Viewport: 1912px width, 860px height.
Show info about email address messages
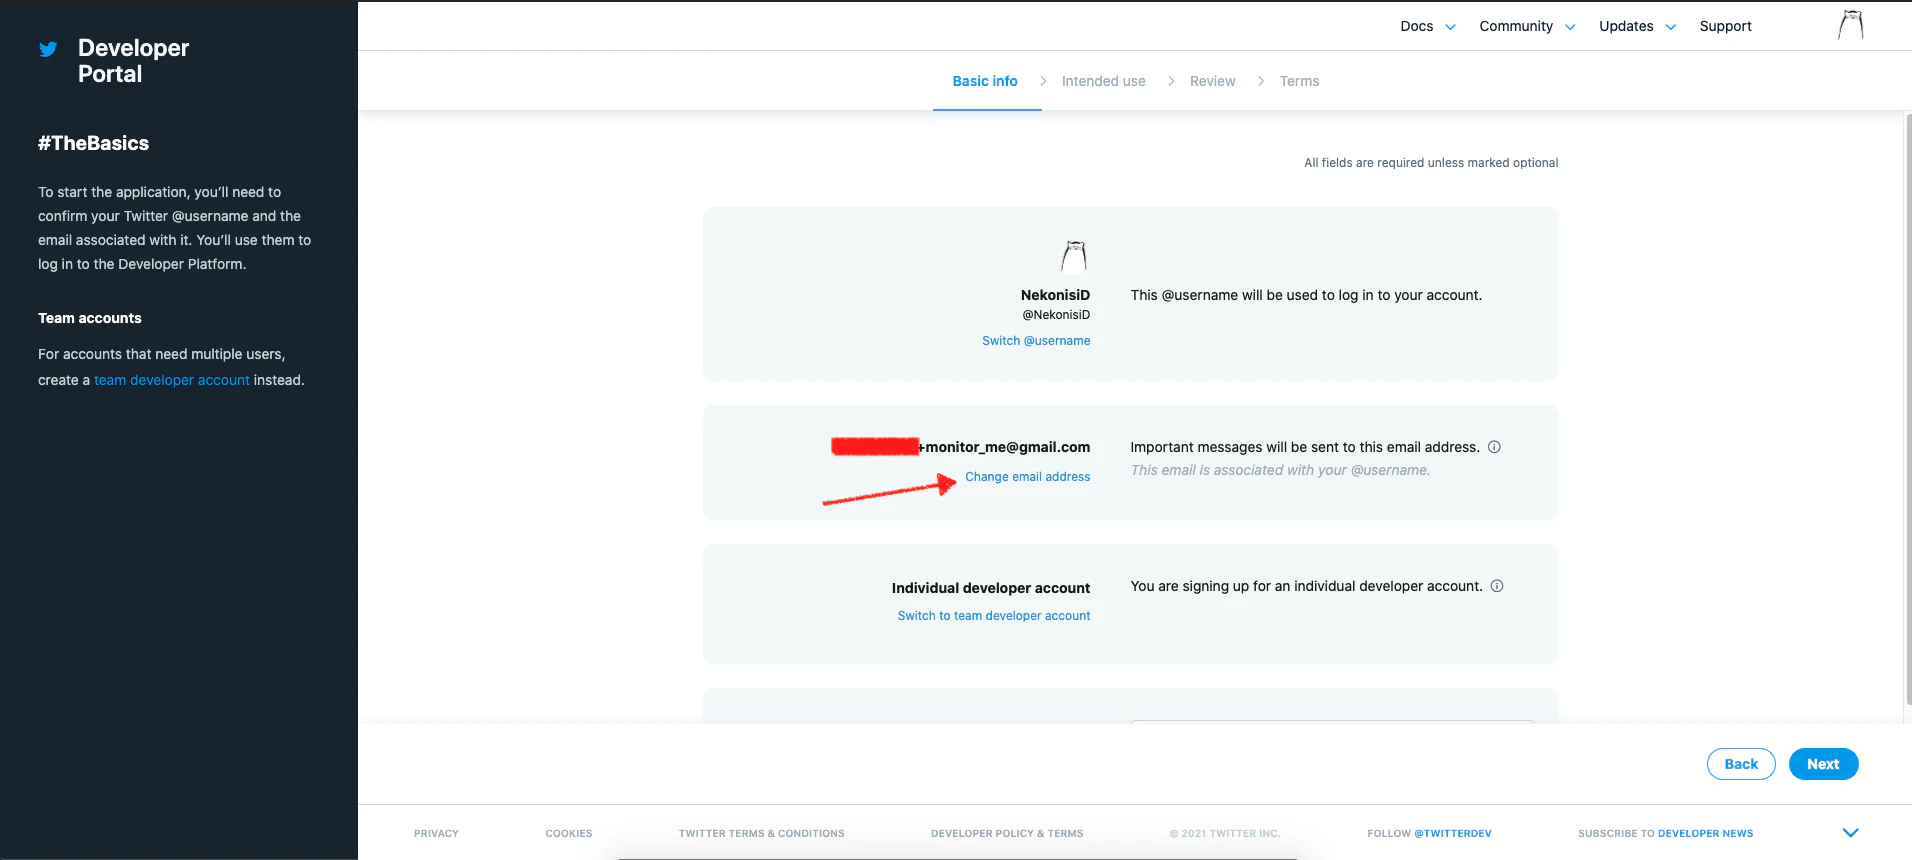(1494, 447)
